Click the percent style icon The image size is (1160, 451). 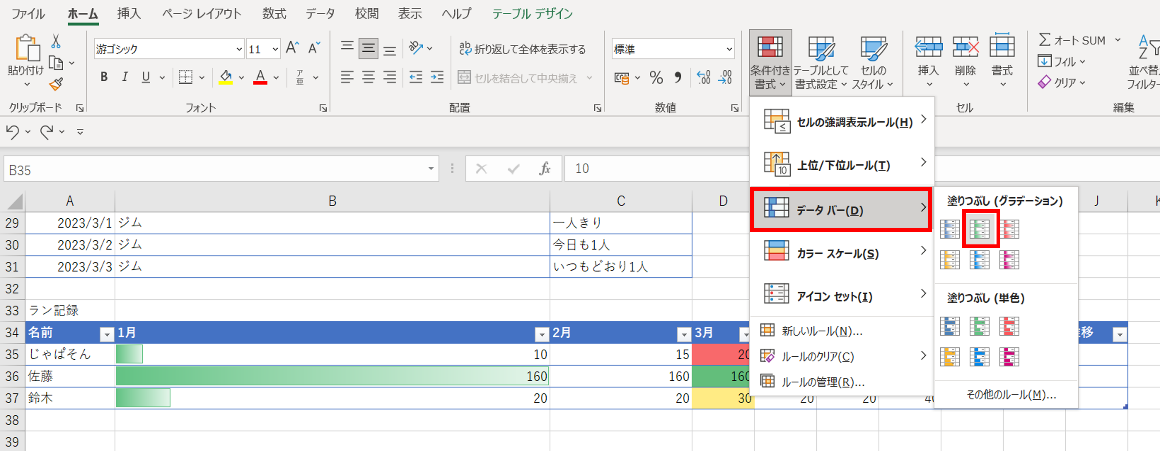[656, 78]
